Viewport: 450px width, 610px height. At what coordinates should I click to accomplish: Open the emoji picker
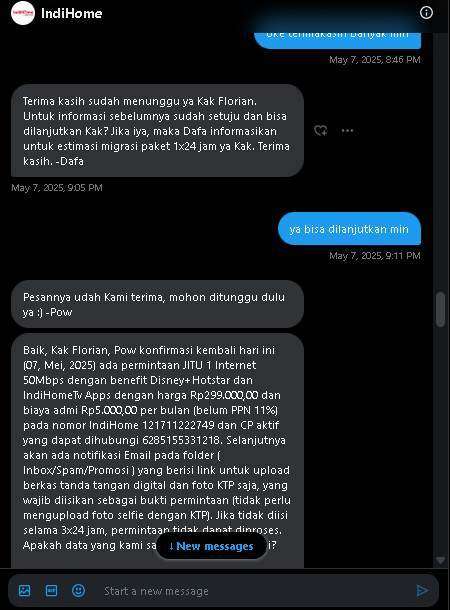point(78,591)
